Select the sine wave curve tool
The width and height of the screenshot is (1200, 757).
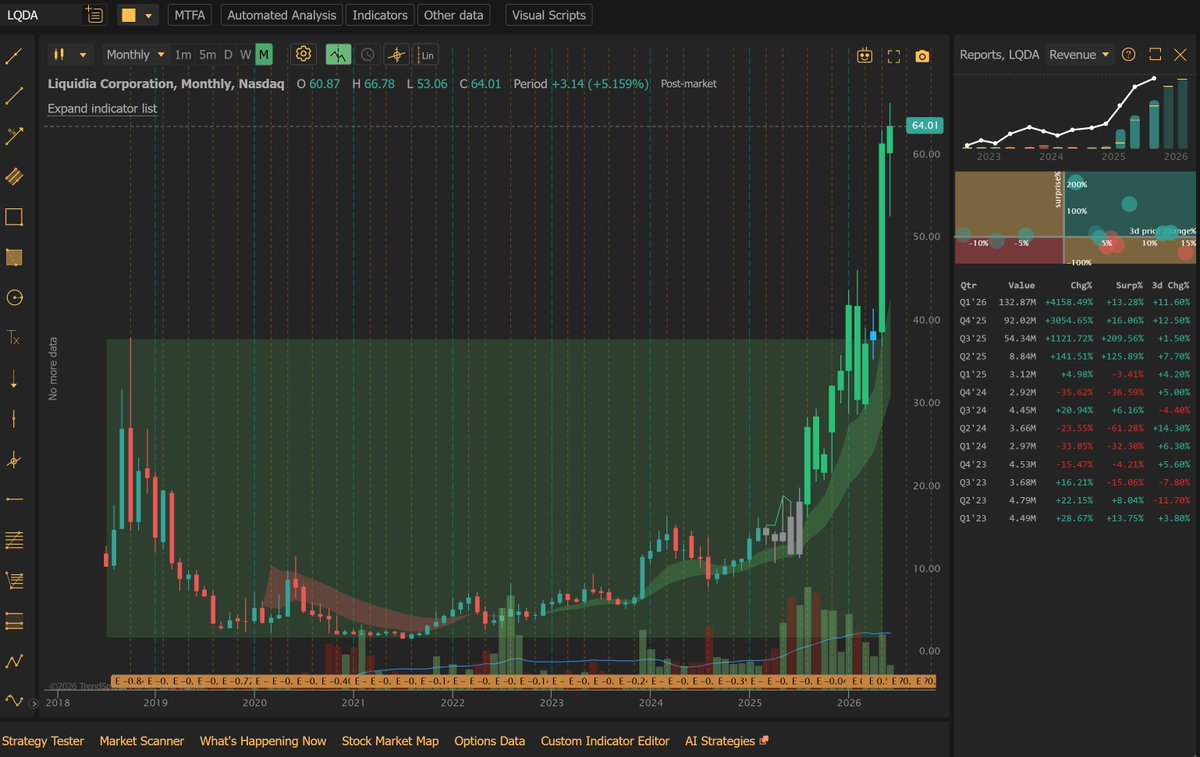[14, 700]
